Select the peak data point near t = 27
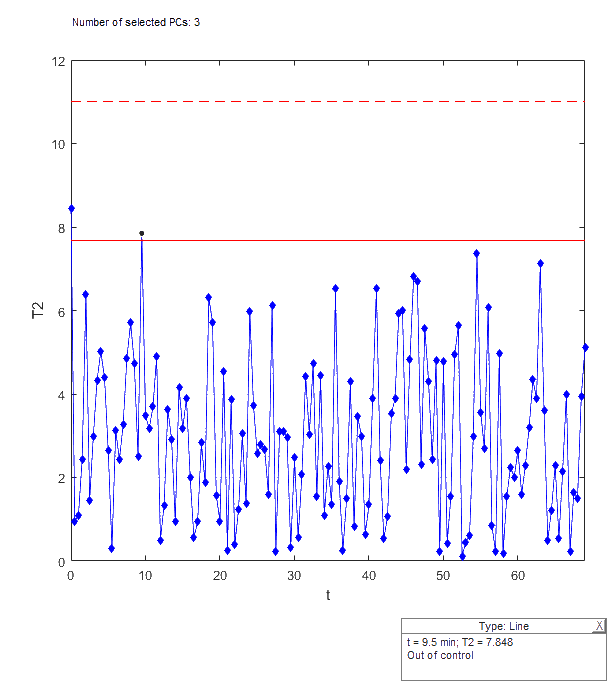The width and height of the screenshot is (610, 683). coord(272,305)
